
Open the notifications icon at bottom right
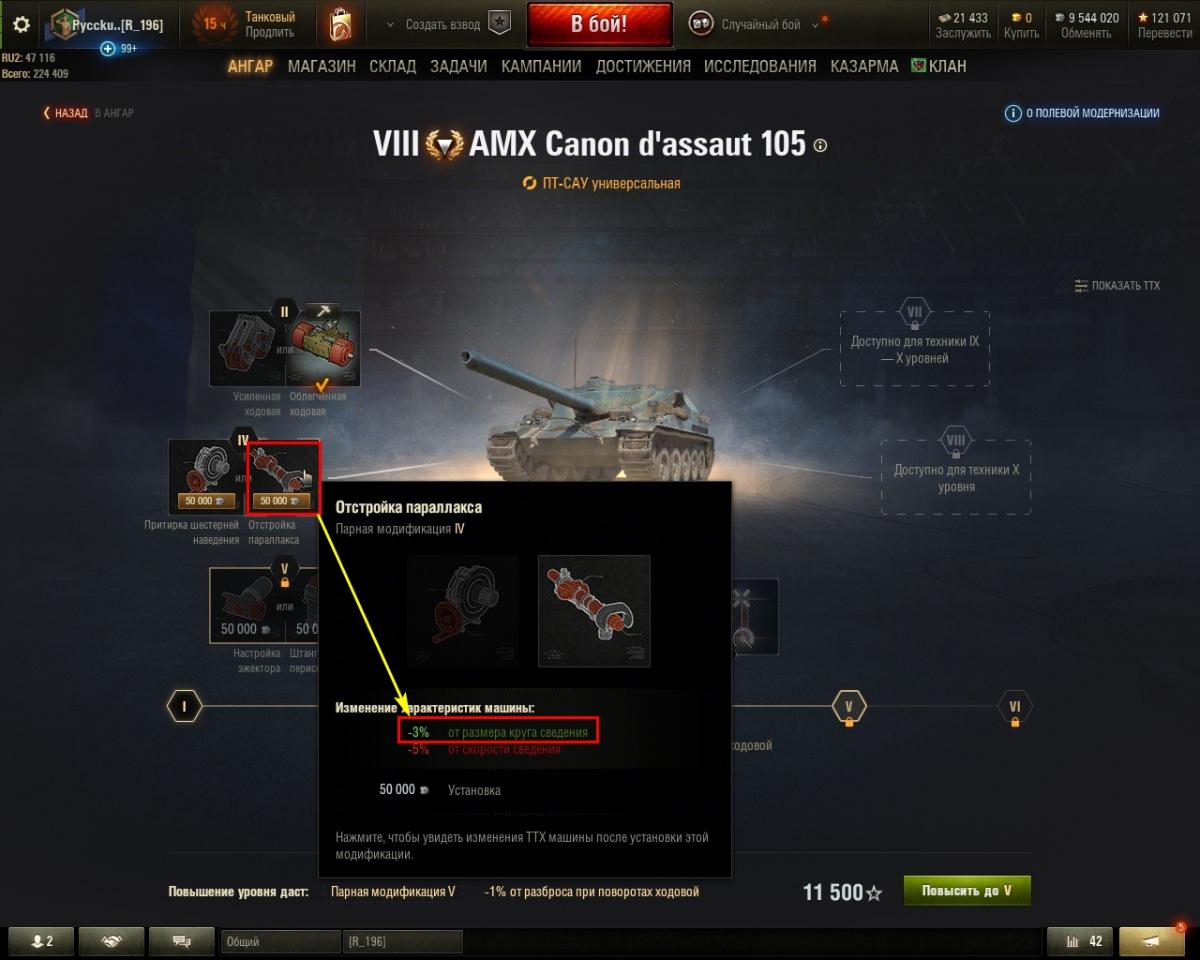click(x=1152, y=941)
